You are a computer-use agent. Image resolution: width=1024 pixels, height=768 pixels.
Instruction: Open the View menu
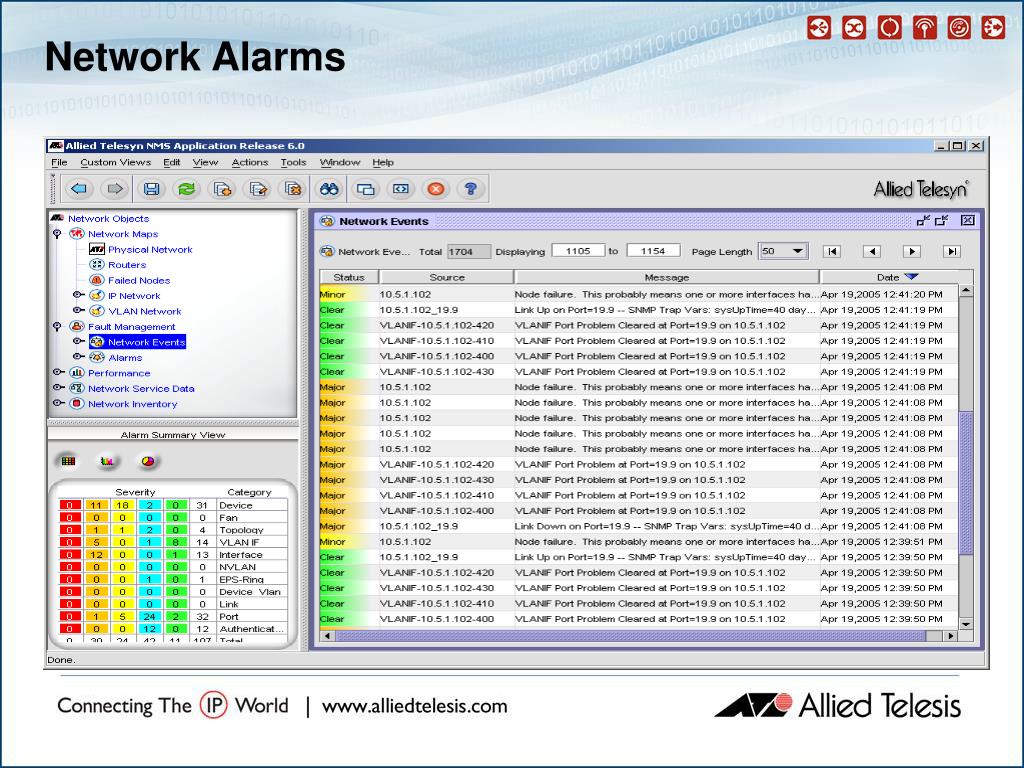coord(205,162)
